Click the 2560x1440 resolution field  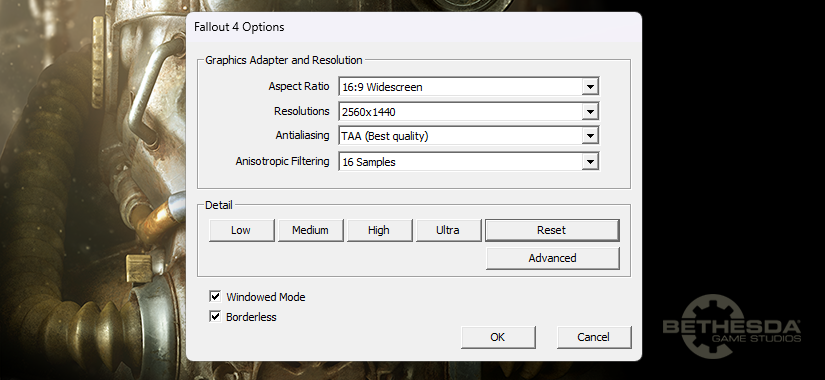460,112
